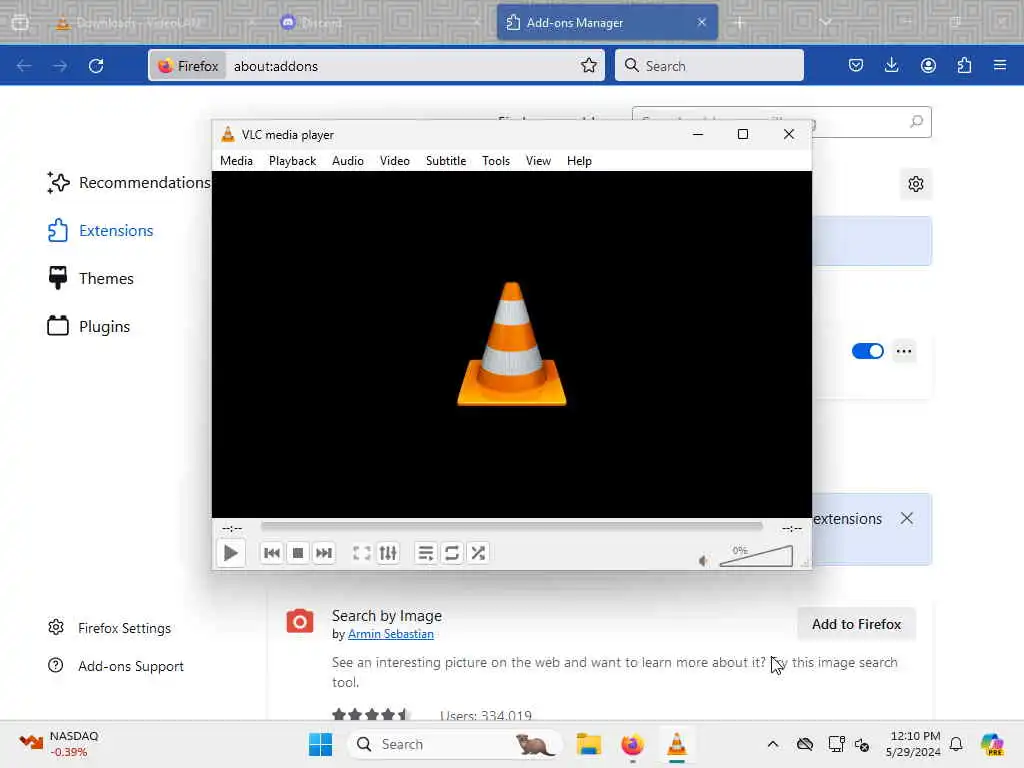Open VLC Tools menu
The height and width of the screenshot is (768, 1024).
point(496,161)
